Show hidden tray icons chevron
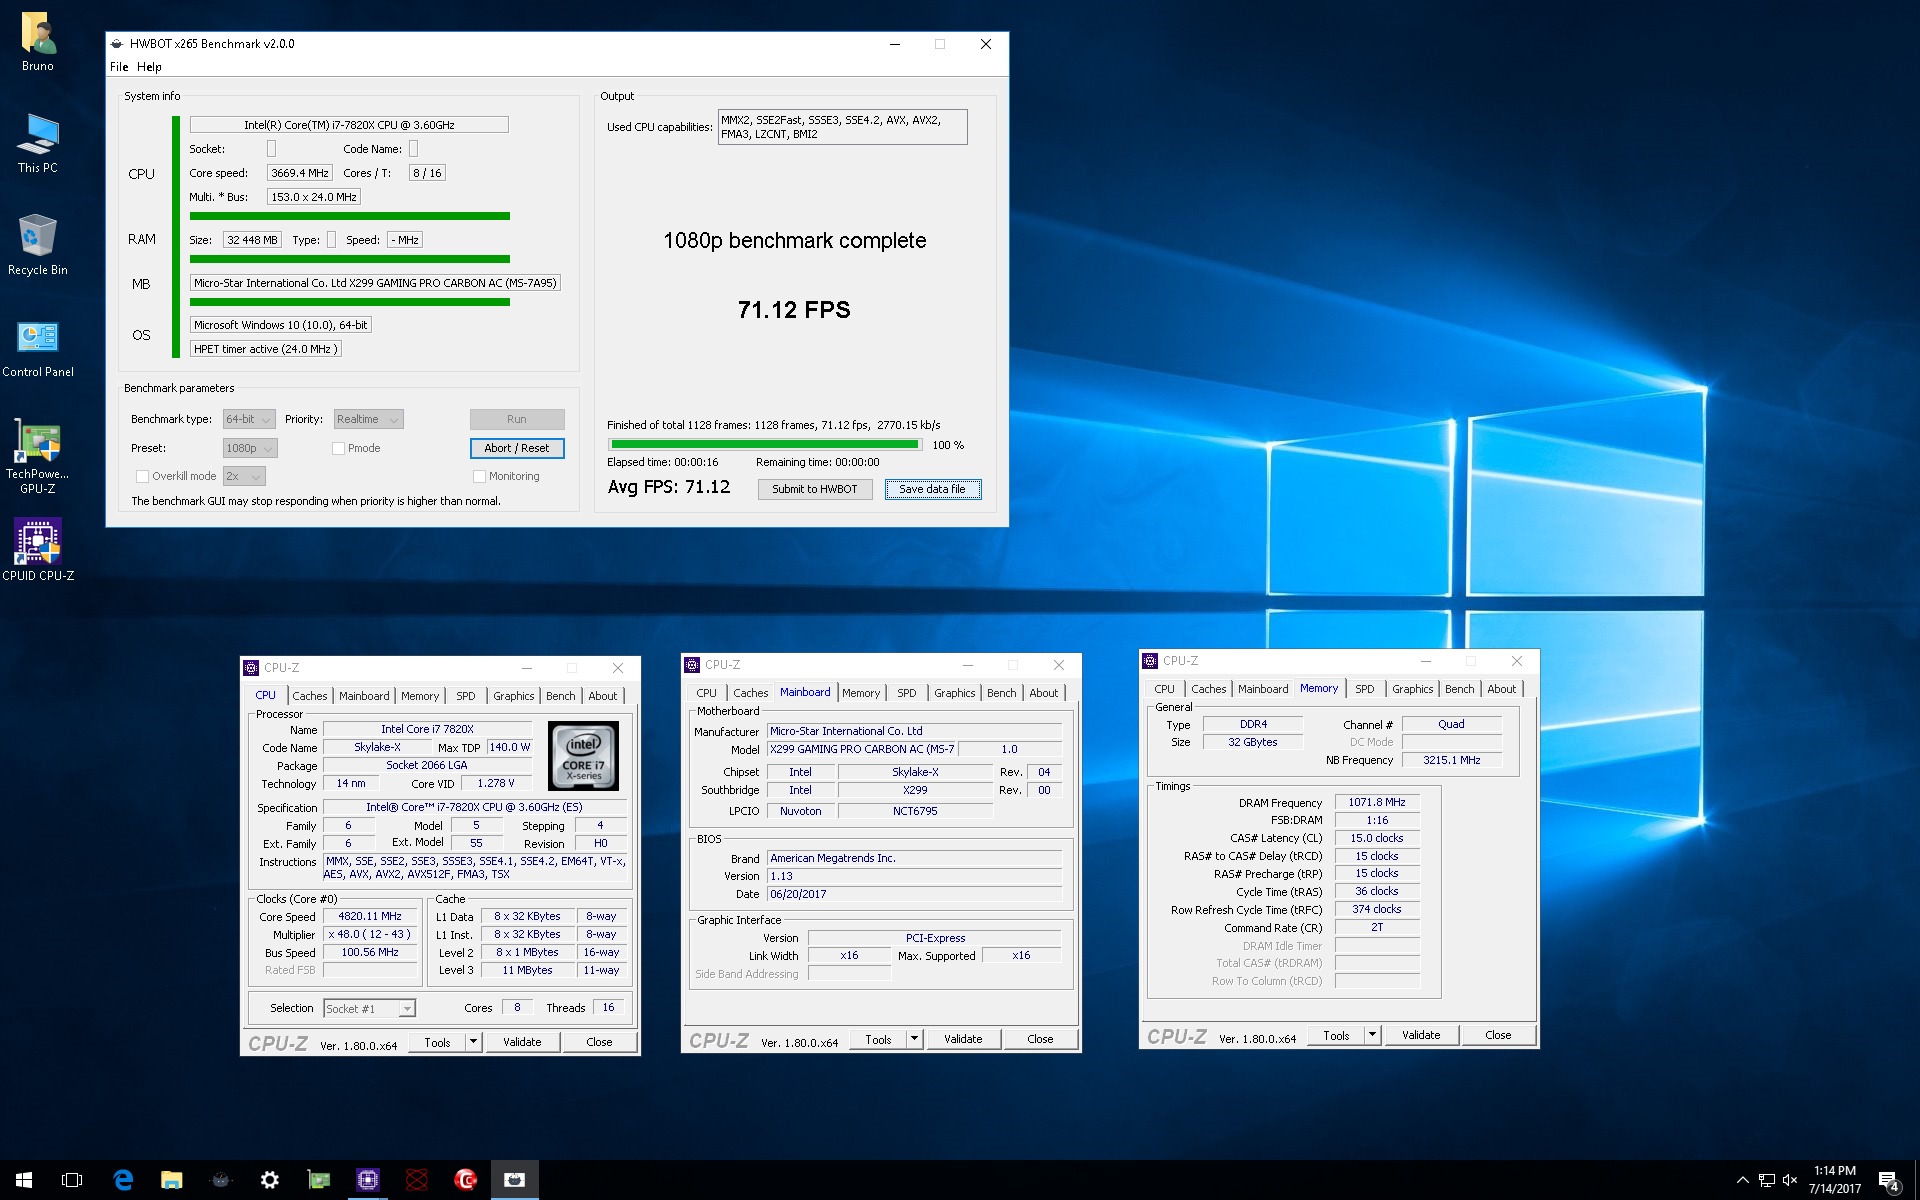The width and height of the screenshot is (1920, 1200). click(x=1742, y=1180)
